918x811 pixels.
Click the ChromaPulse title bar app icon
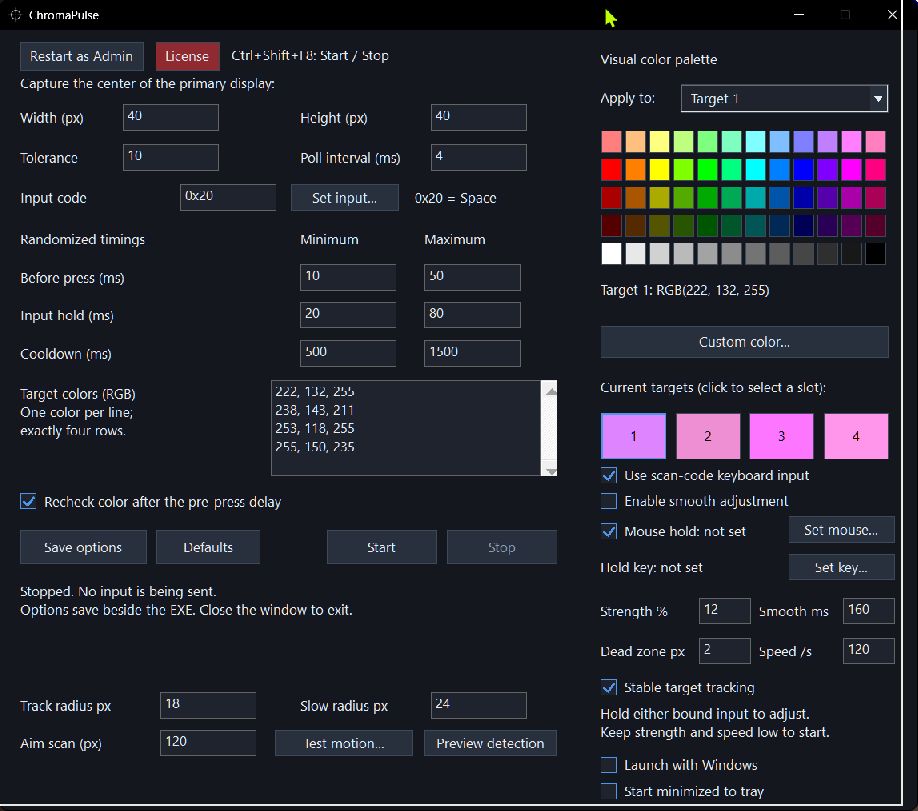[x=16, y=15]
